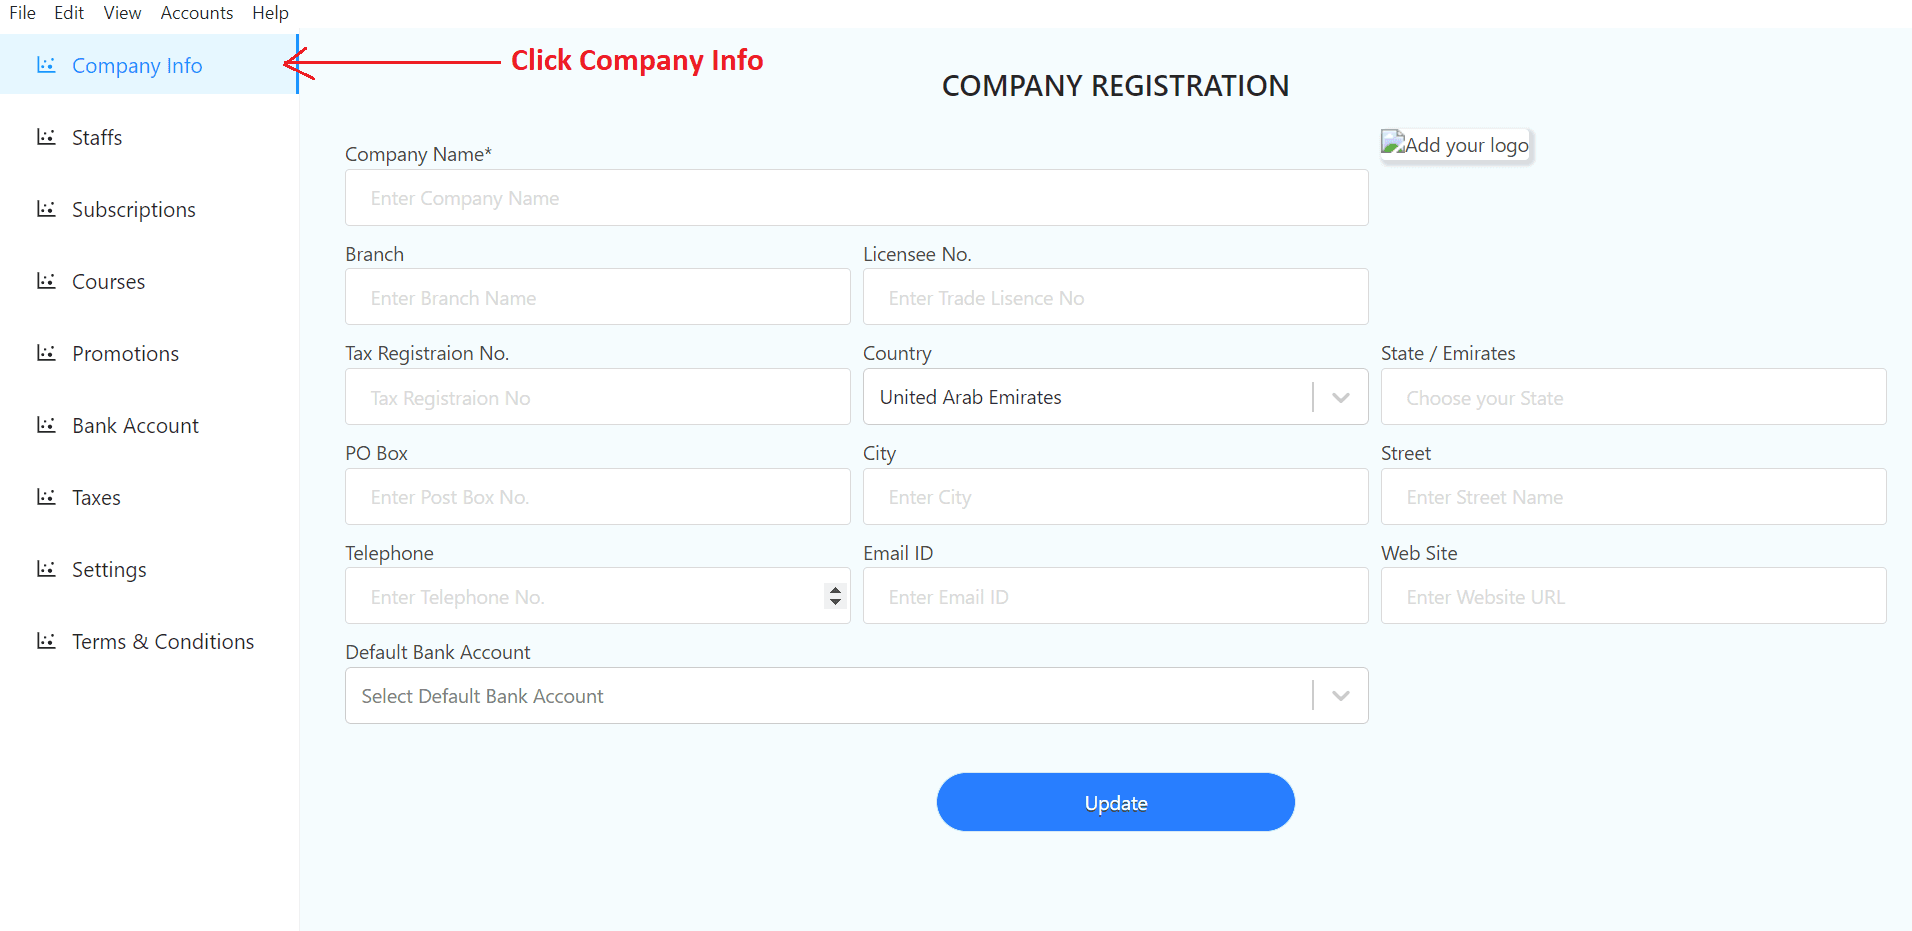Screen dimensions: 1912x931
Task: Click the chart icon beside Staffs
Action: pyautogui.click(x=46, y=137)
